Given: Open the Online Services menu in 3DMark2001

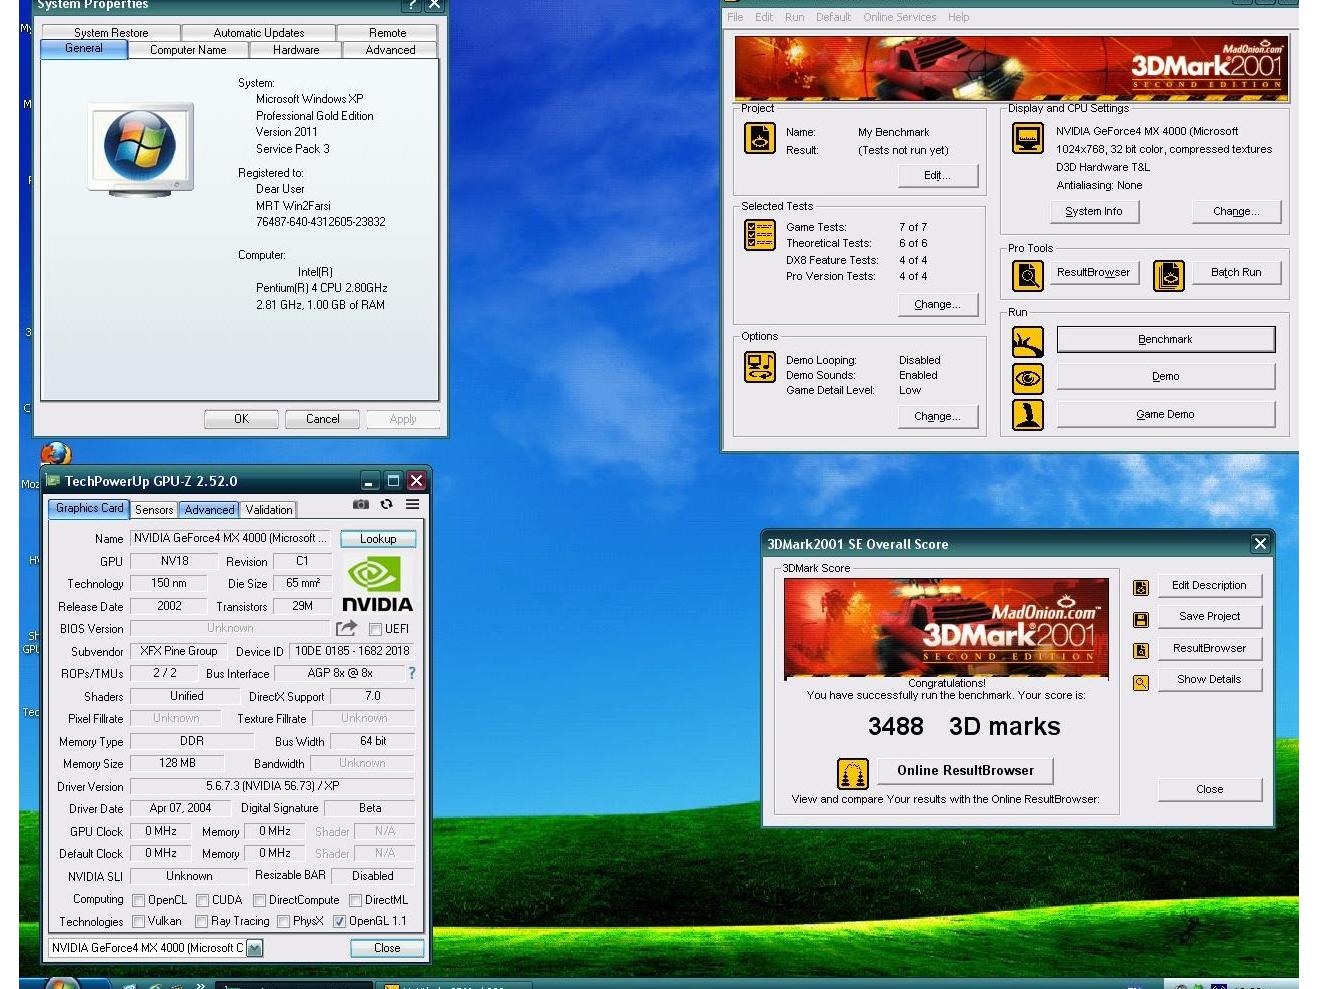Looking at the screenshot, I should click(900, 17).
